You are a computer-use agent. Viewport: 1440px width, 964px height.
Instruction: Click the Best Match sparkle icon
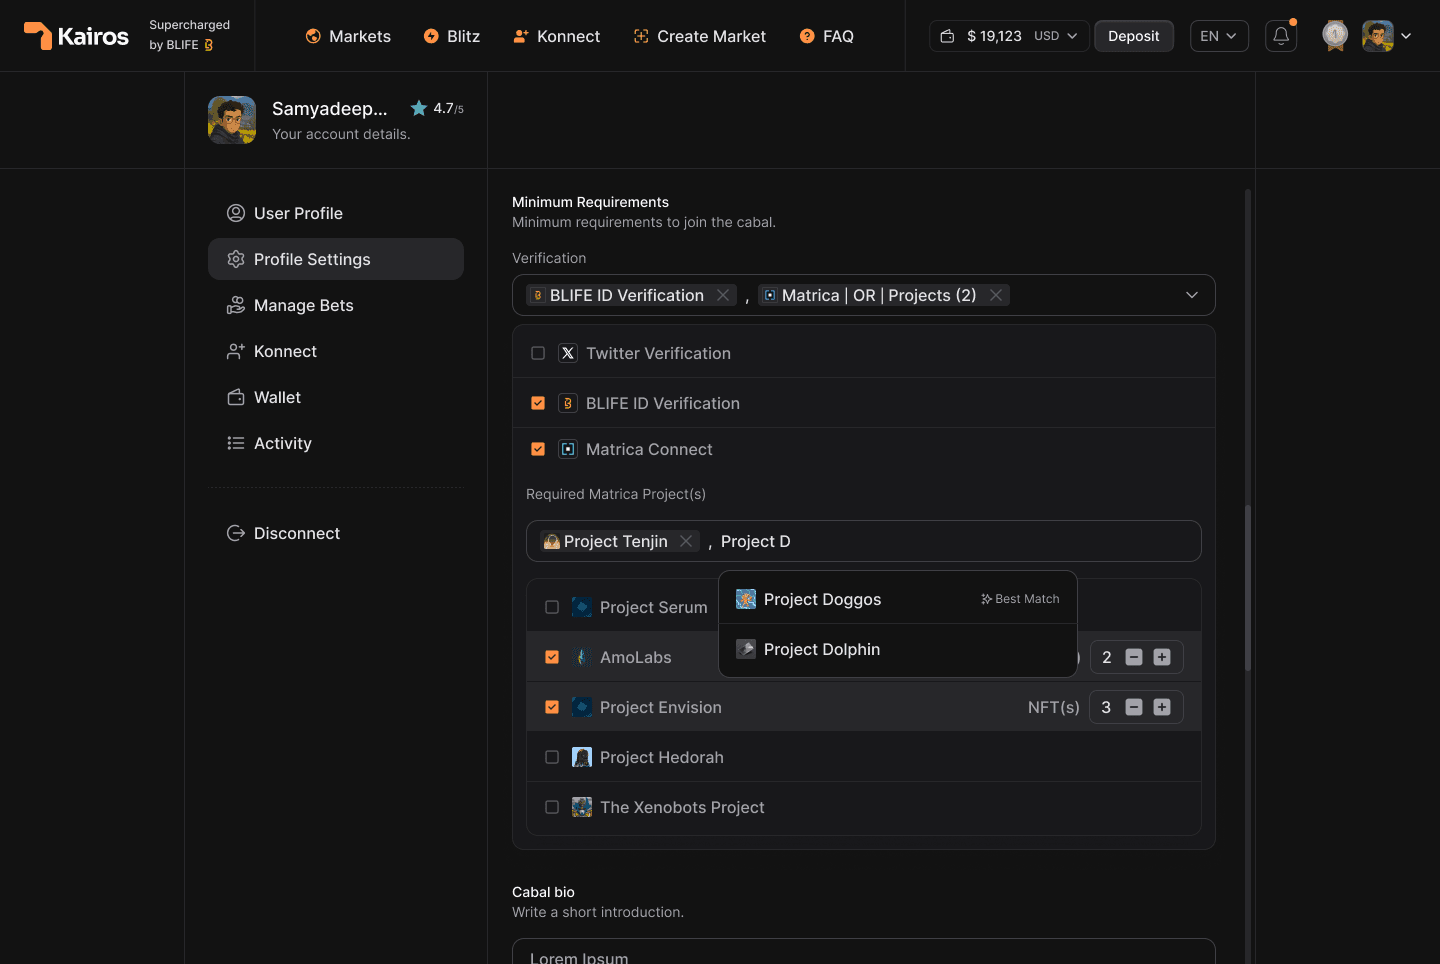(x=986, y=599)
